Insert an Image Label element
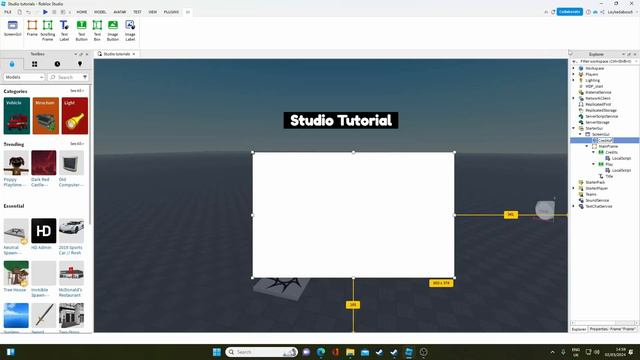 (x=130, y=31)
